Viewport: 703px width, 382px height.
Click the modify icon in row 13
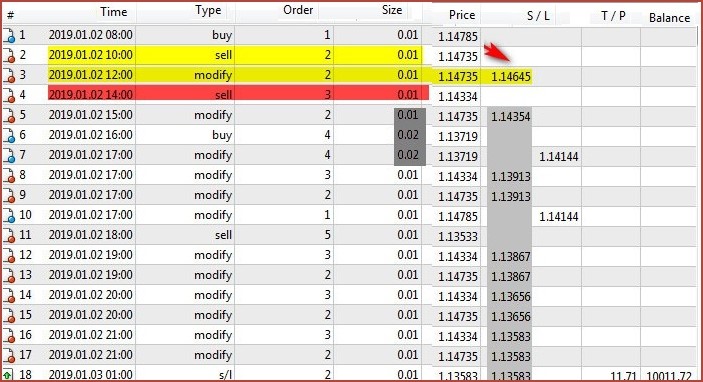(9, 275)
